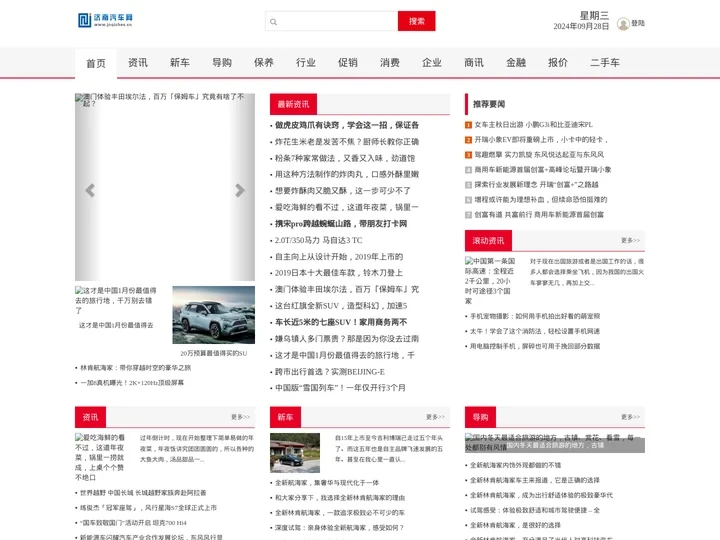Screen dimensions: 720x540
Task: Open the 报价 navigation tab
Action: [558, 62]
